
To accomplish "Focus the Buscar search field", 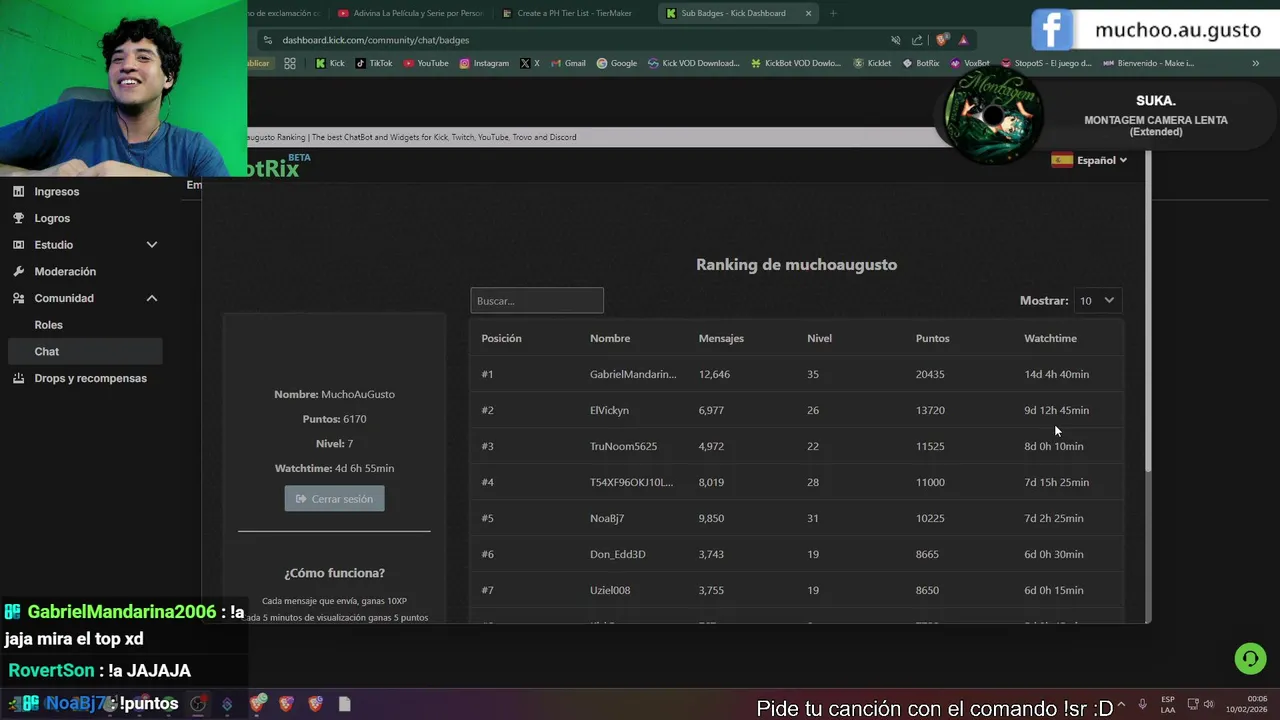I will 537,301.
